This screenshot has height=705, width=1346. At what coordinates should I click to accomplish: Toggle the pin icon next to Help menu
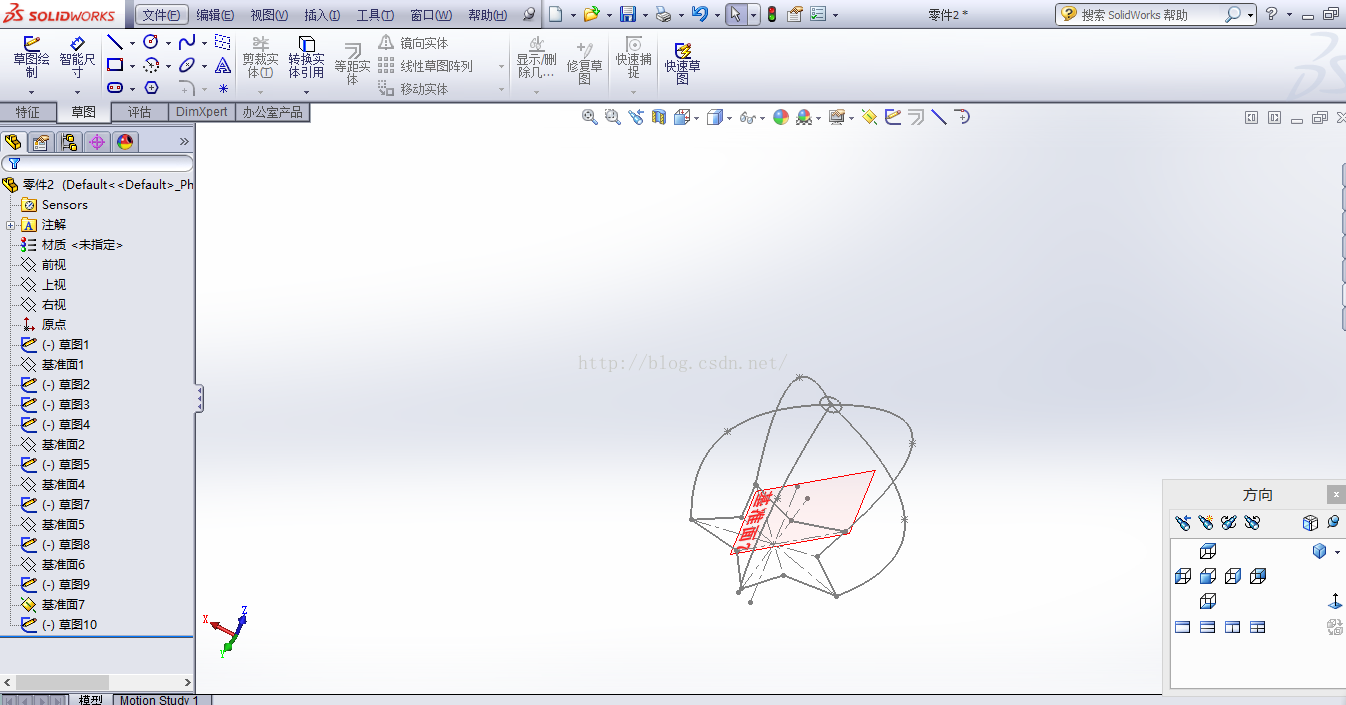point(529,14)
